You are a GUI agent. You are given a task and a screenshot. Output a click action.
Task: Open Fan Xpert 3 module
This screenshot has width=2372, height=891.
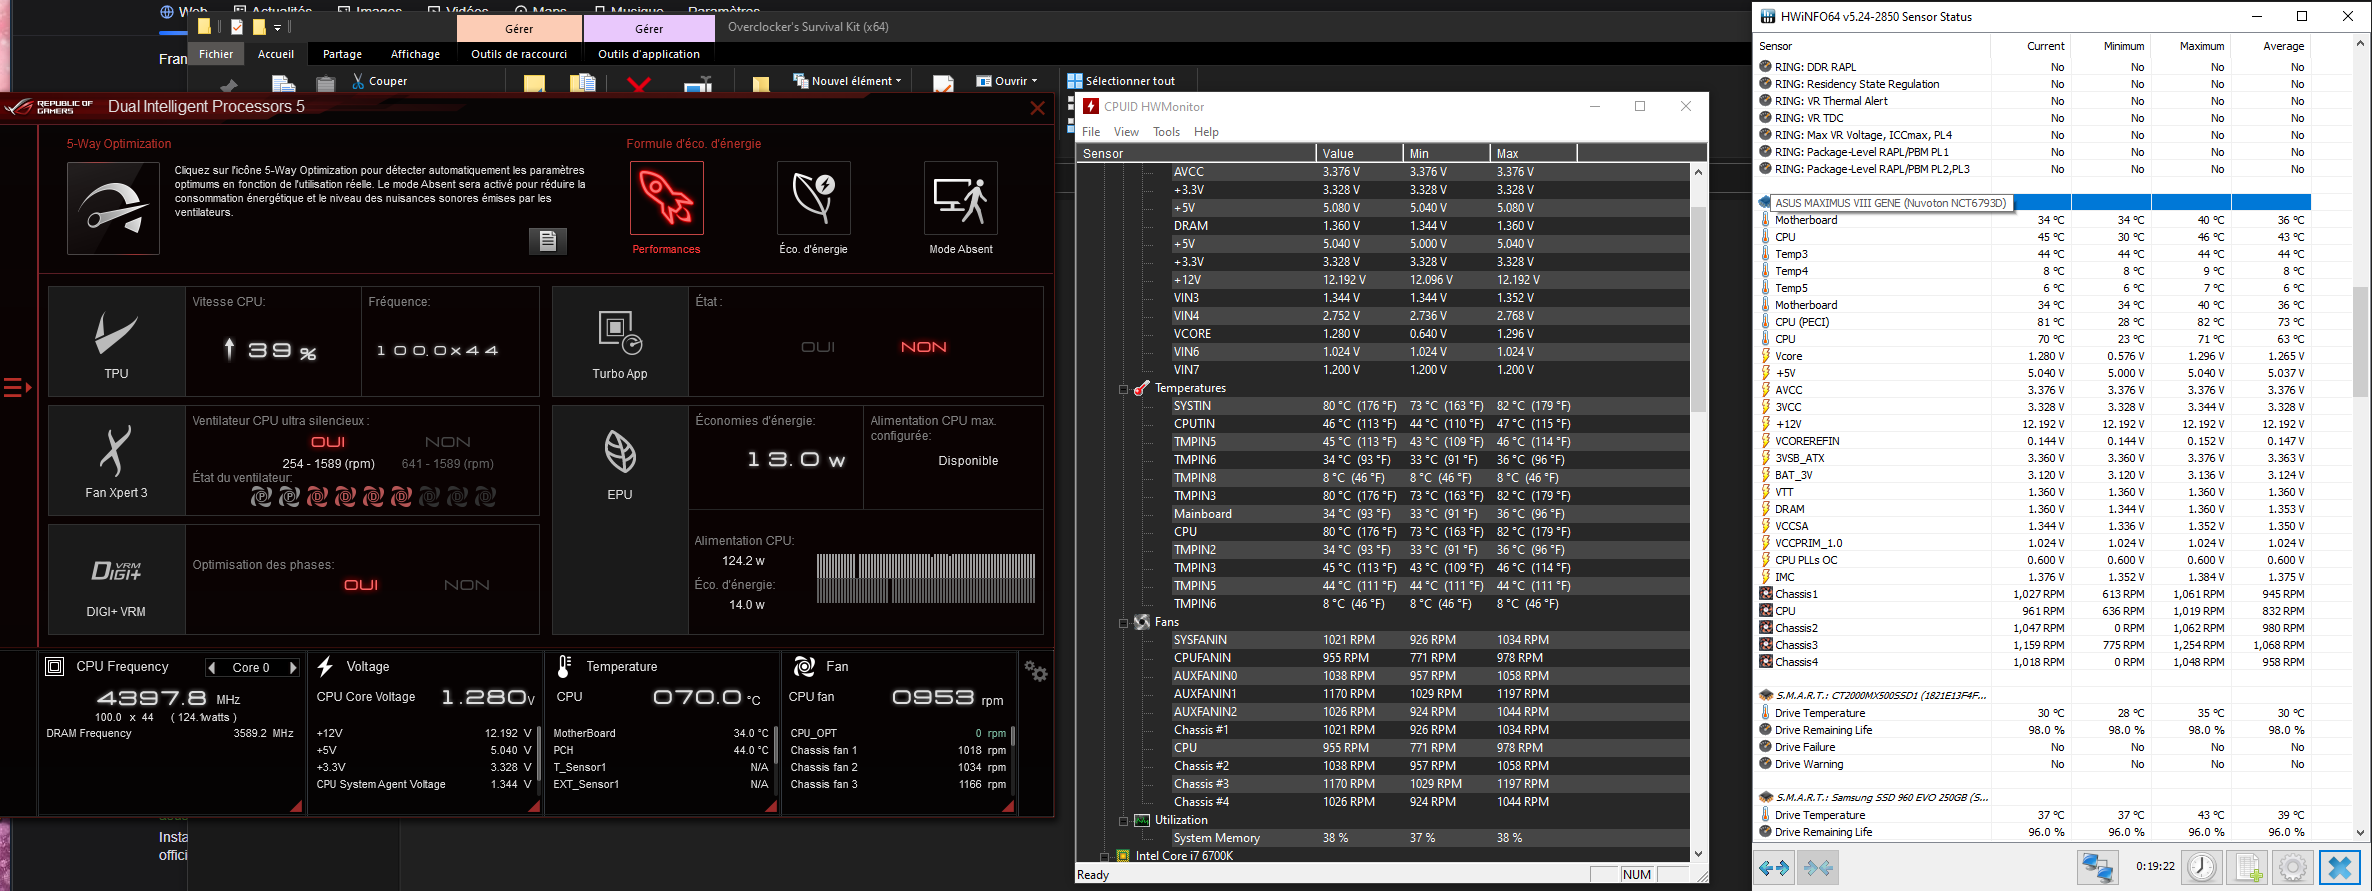click(116, 460)
